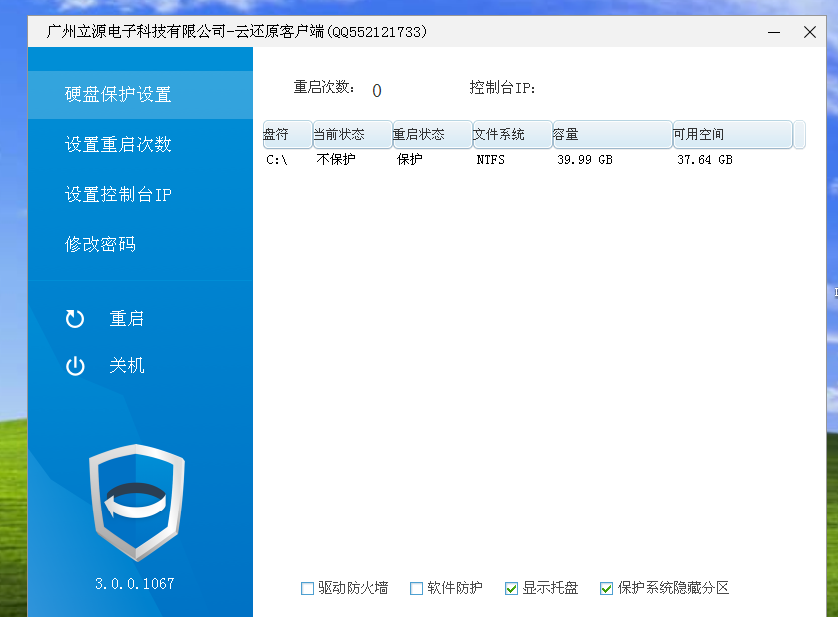Uncheck the 显示托盘 checkbox
838x617 pixels.
point(511,589)
